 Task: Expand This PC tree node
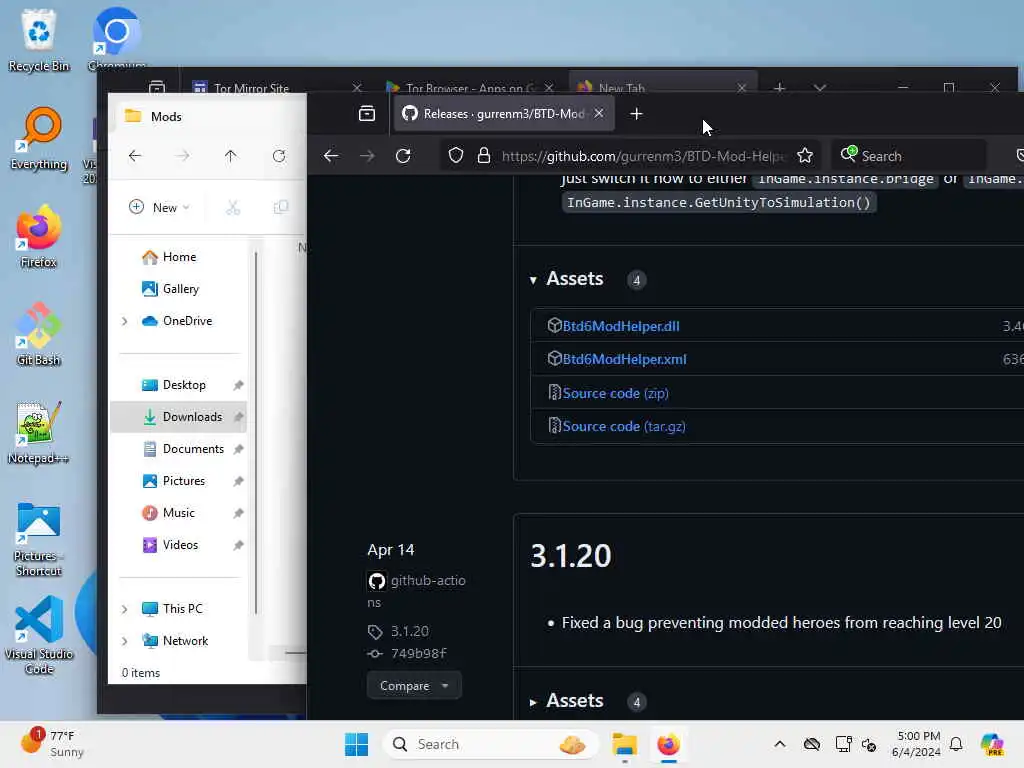[124, 609]
